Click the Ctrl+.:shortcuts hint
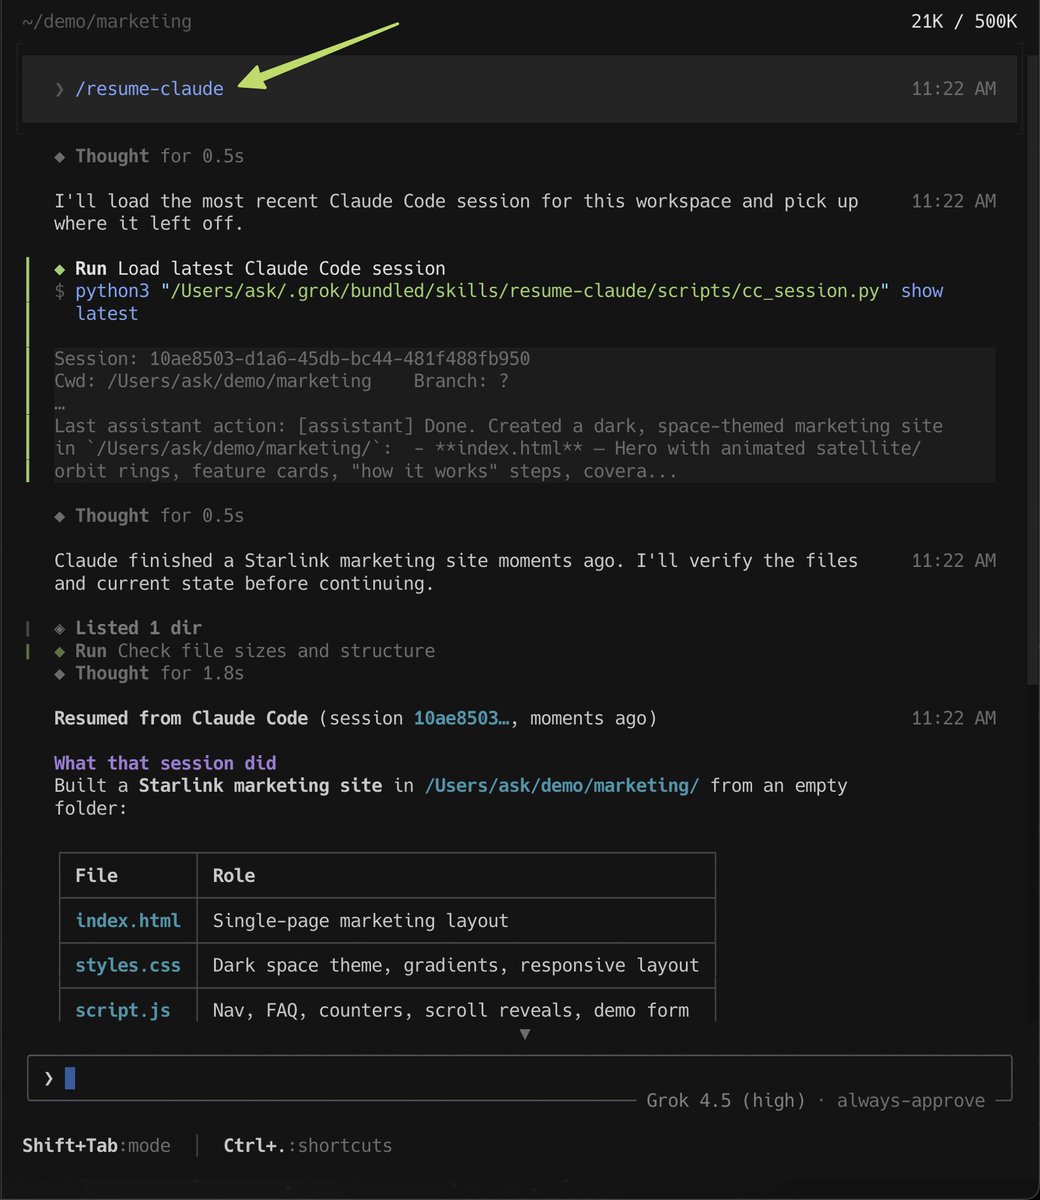This screenshot has height=1200, width=1040. pyautogui.click(x=308, y=1146)
